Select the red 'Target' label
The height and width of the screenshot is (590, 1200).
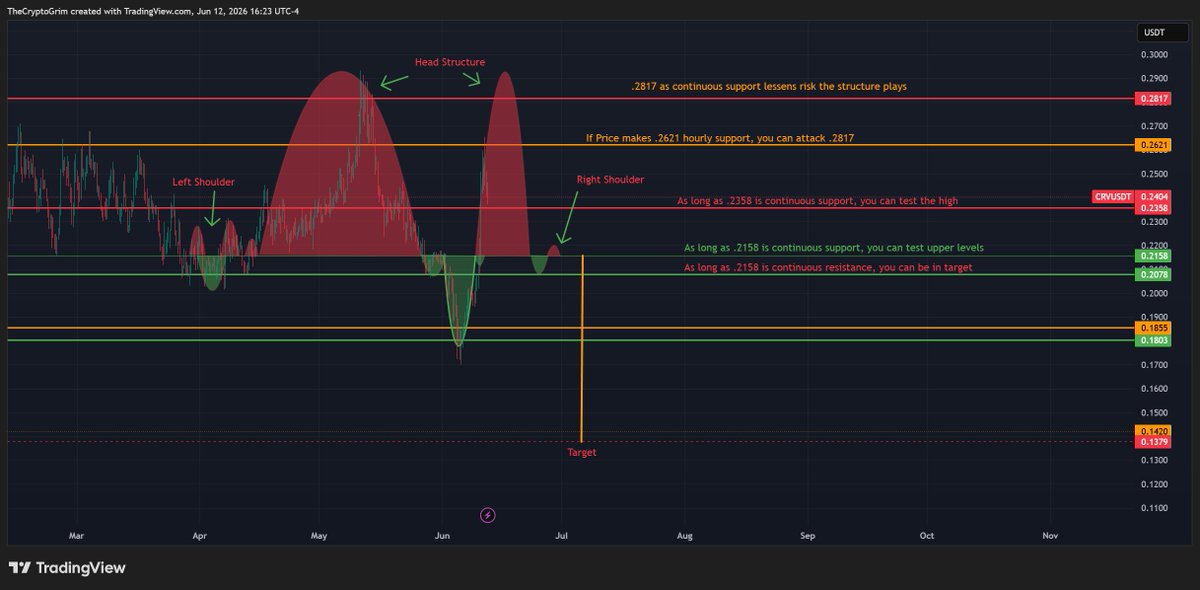[x=582, y=453]
